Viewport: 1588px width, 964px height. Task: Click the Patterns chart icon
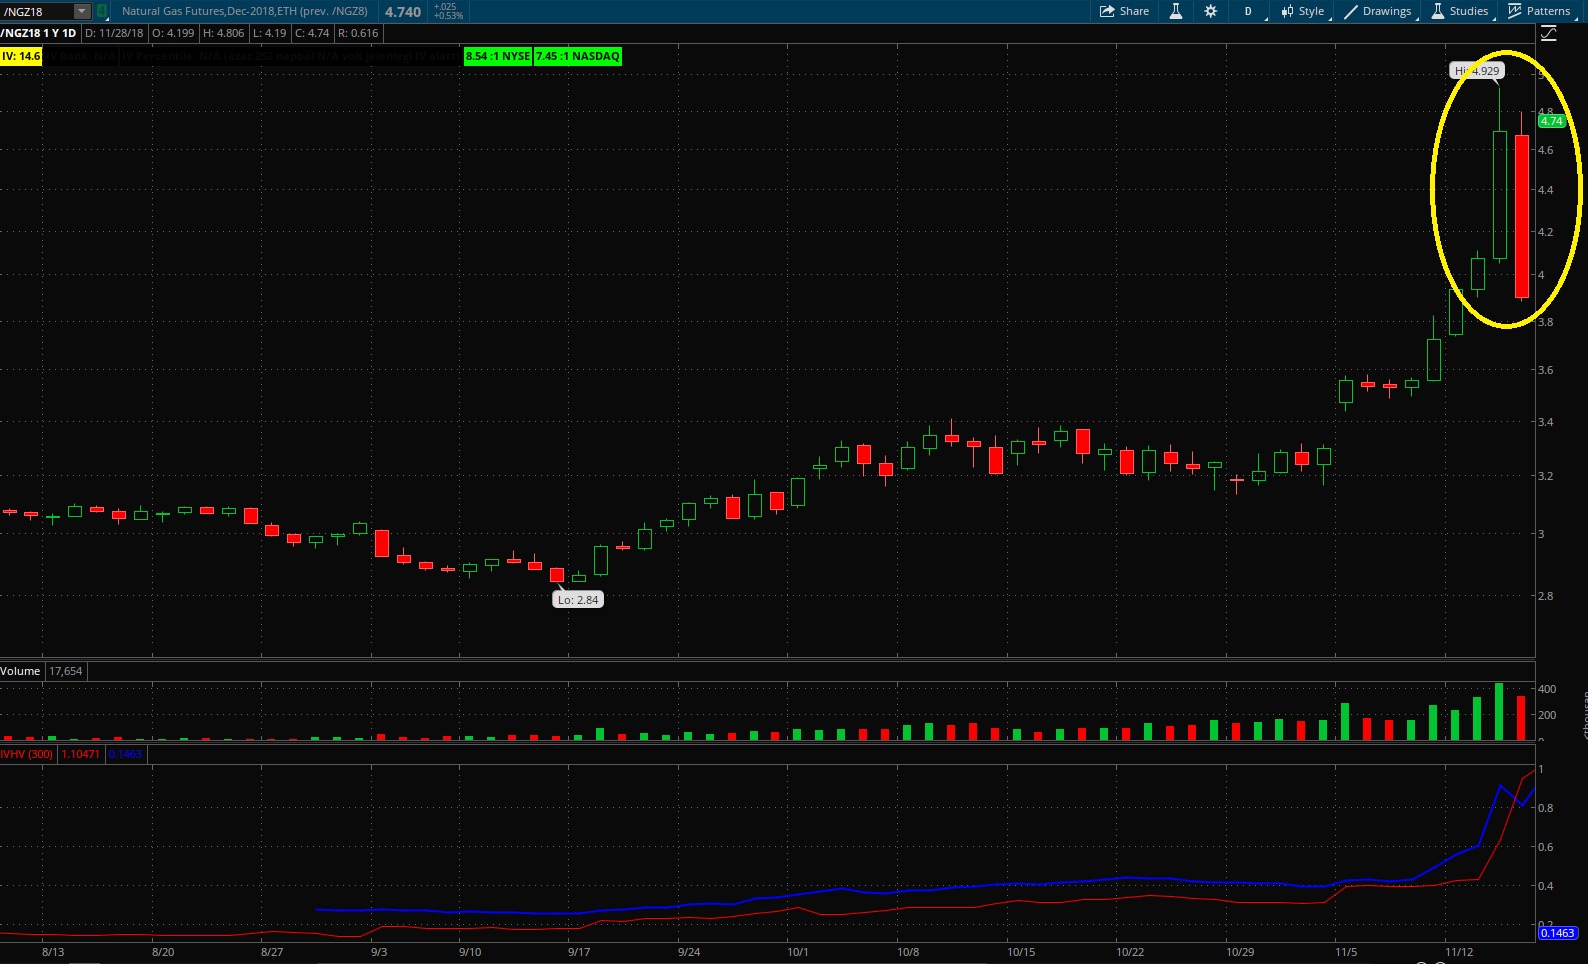pos(1514,11)
